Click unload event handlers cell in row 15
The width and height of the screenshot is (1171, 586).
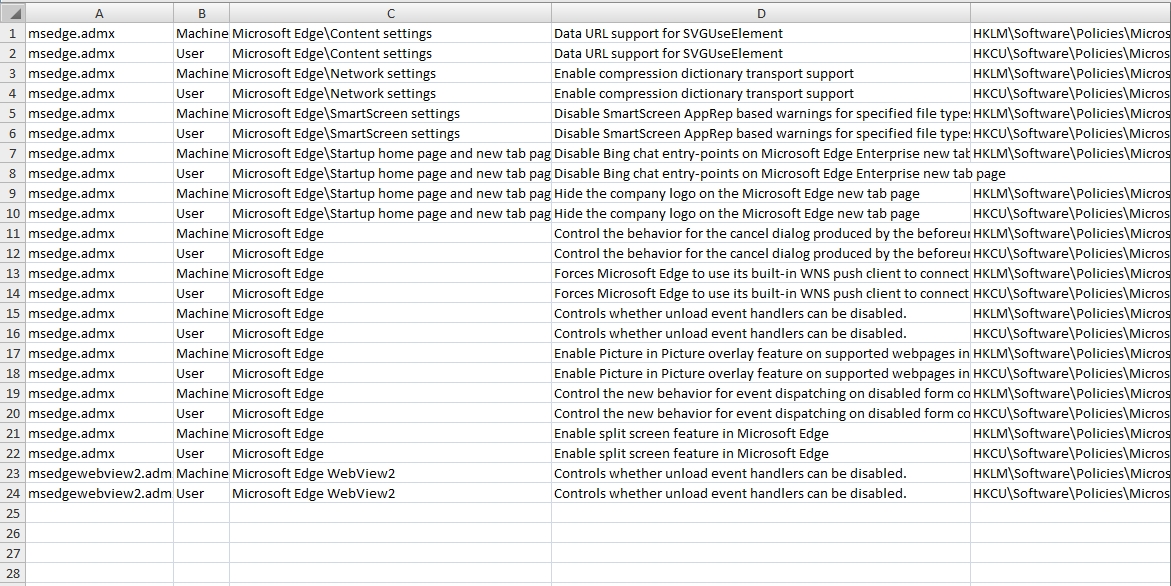(x=761, y=313)
